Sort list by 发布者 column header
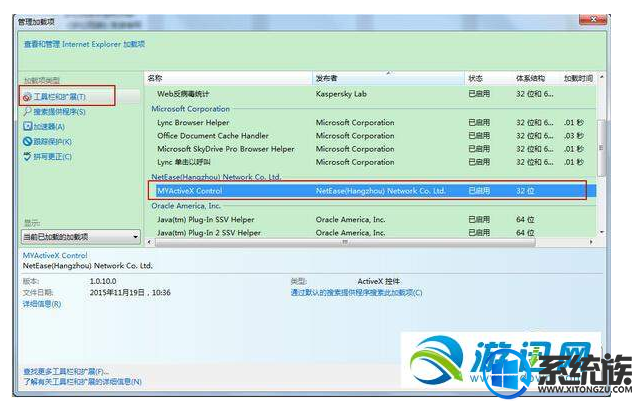 coord(389,78)
